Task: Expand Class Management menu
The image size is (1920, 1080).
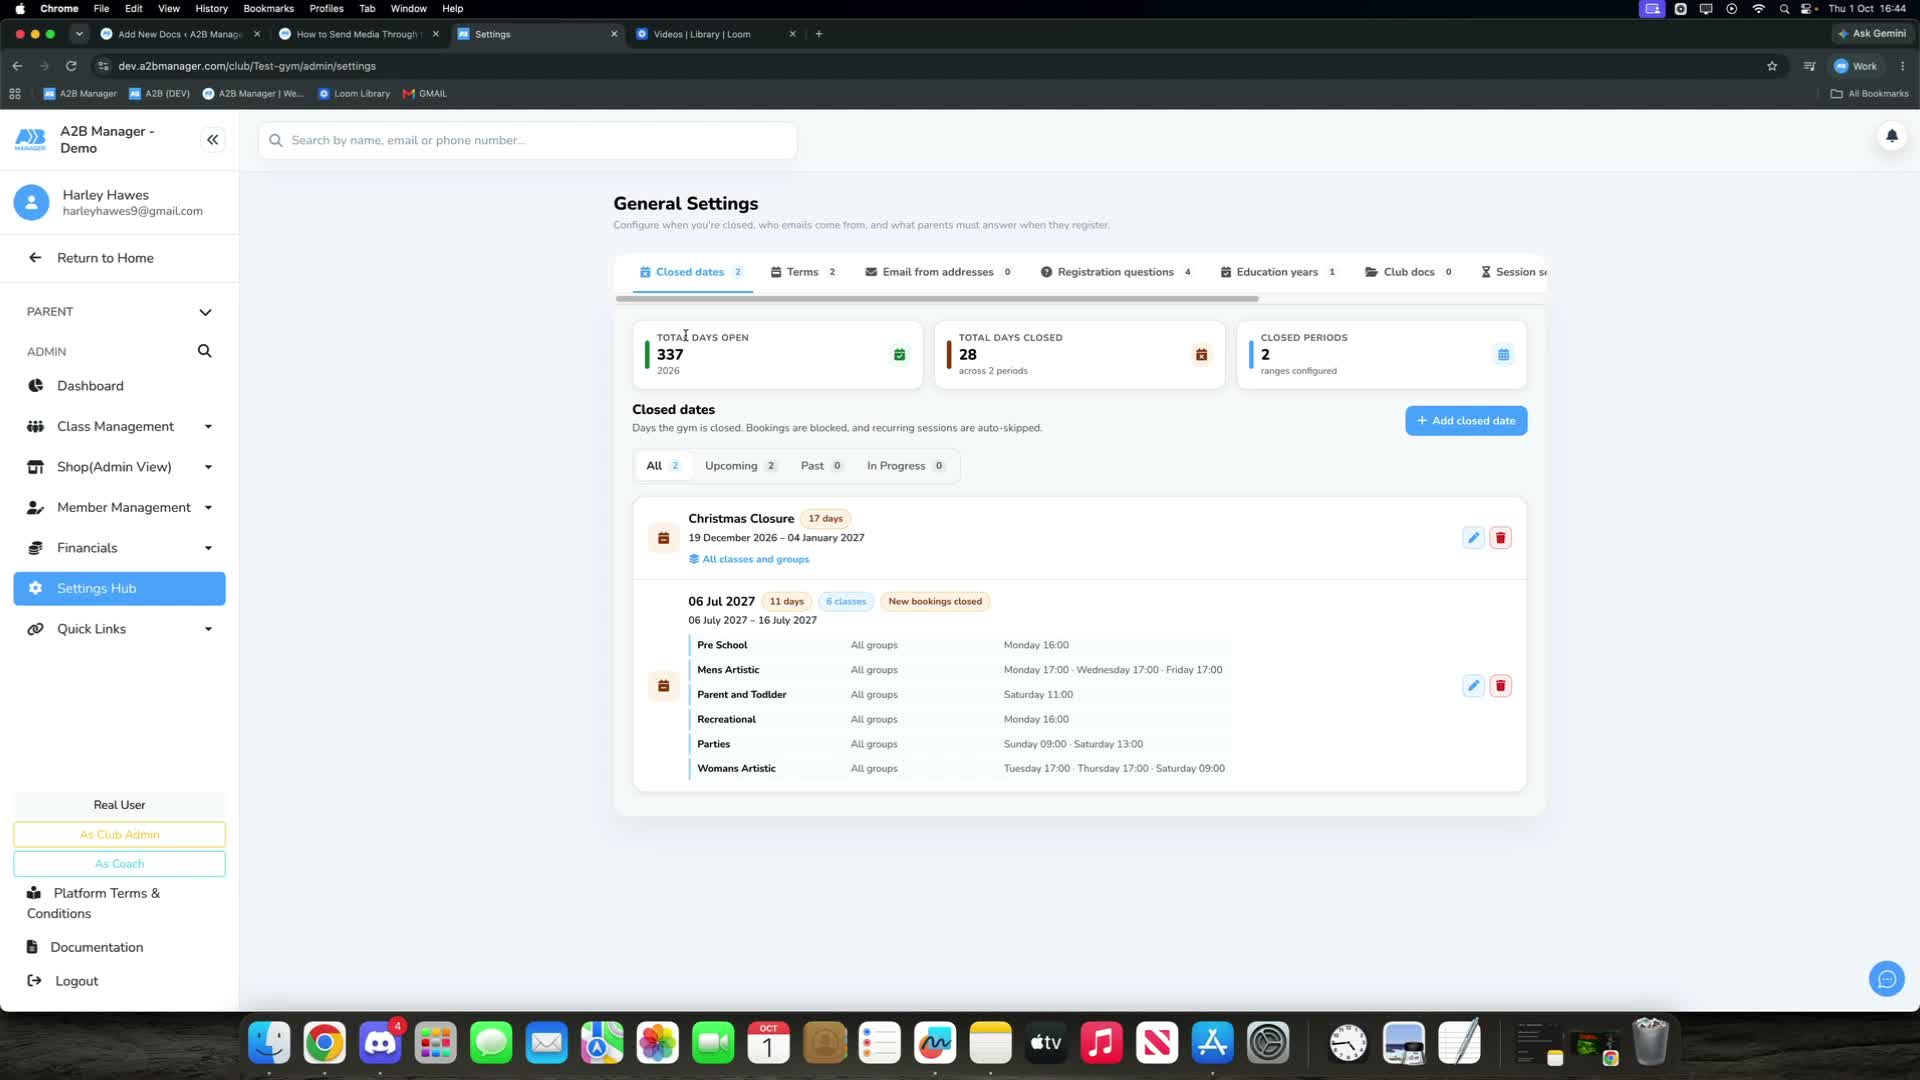Action: 119,427
